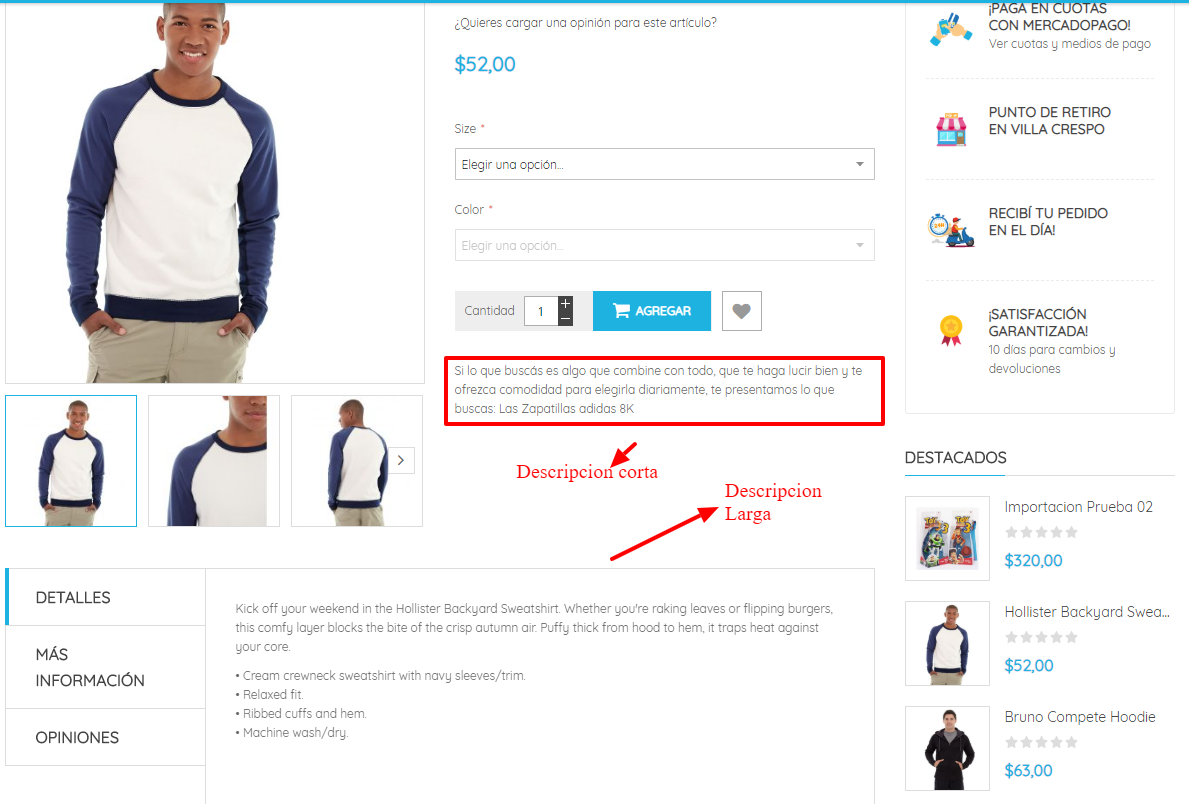Click the link to submit a review
This screenshot has width=1189, height=804.
click(x=585, y=23)
